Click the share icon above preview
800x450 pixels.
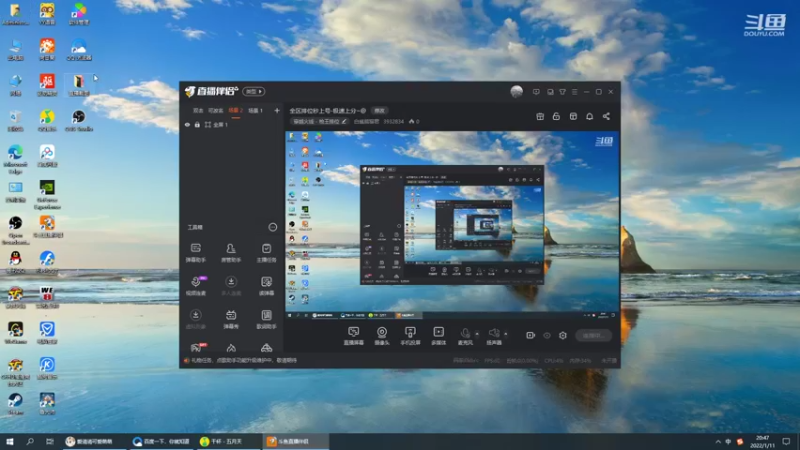click(x=606, y=116)
